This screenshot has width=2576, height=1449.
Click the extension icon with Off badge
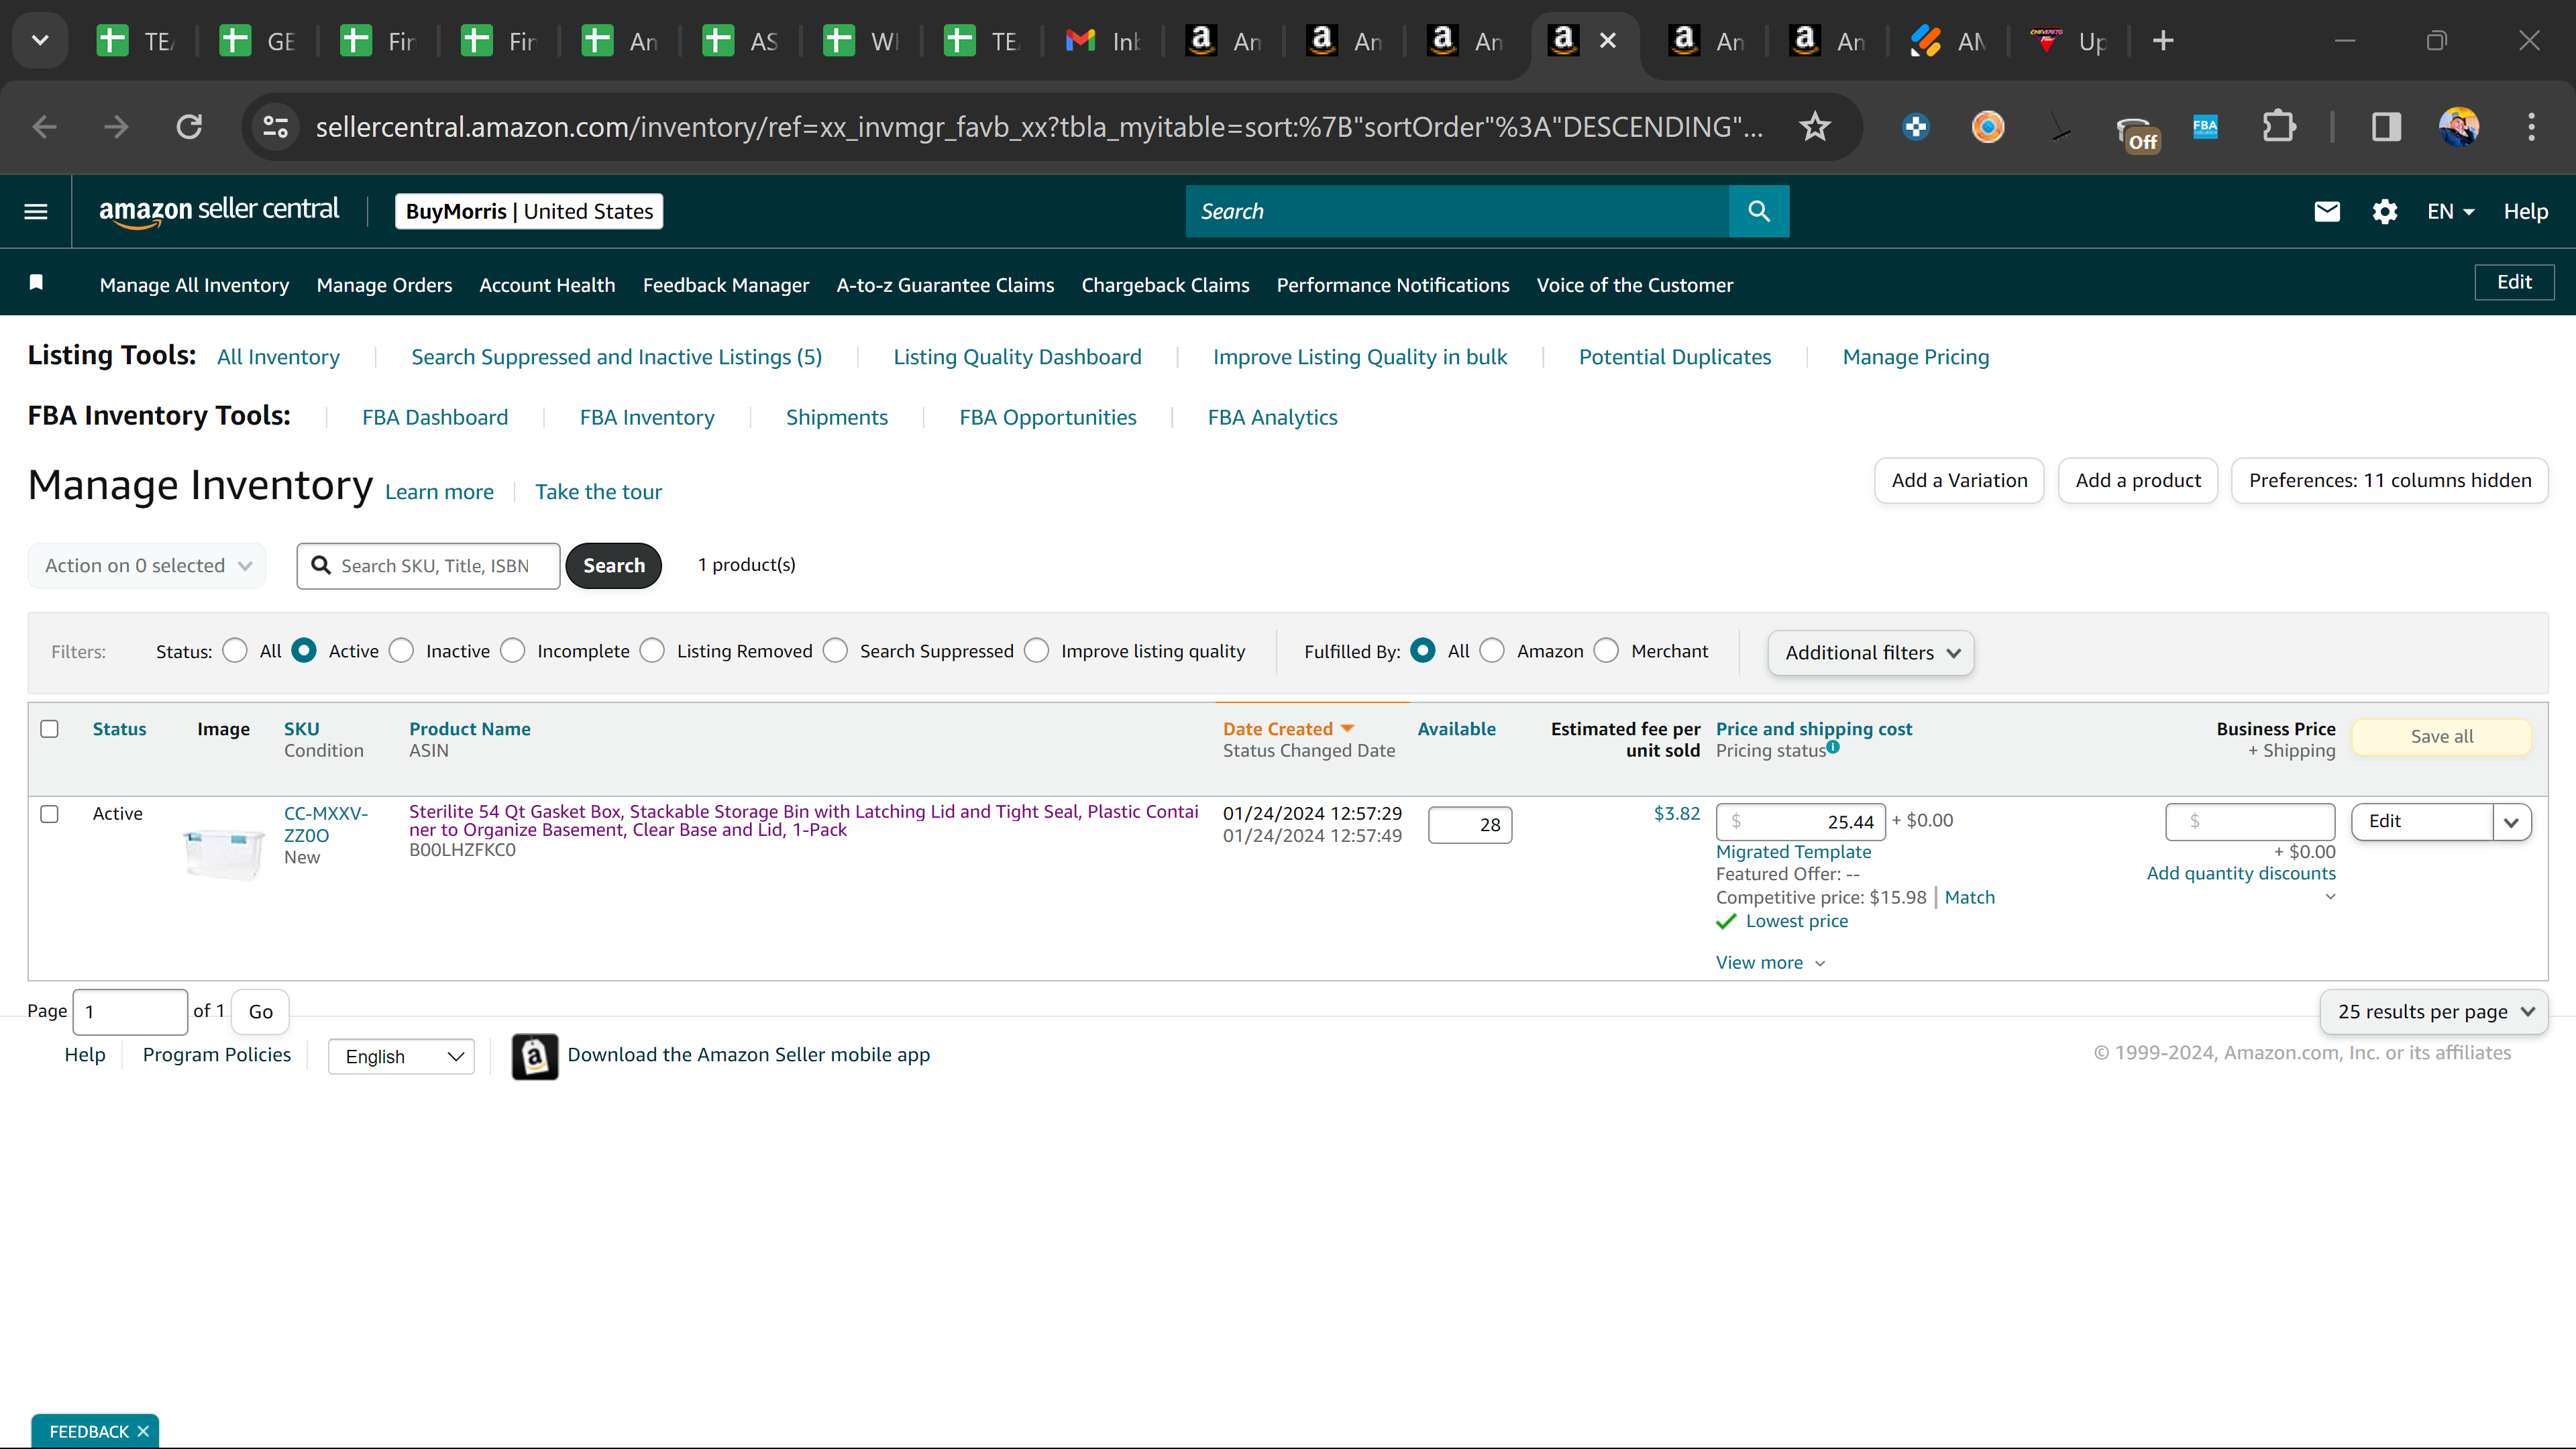(2137, 131)
